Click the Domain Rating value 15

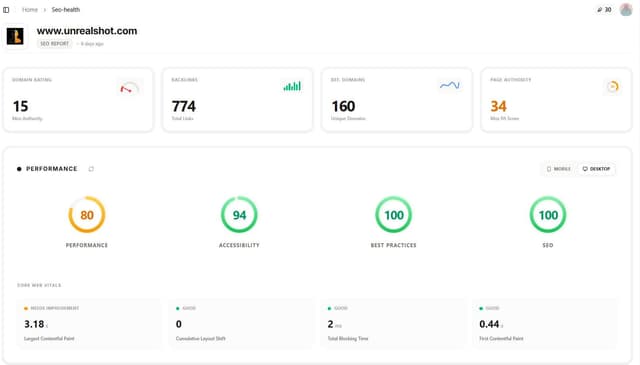pos(20,107)
